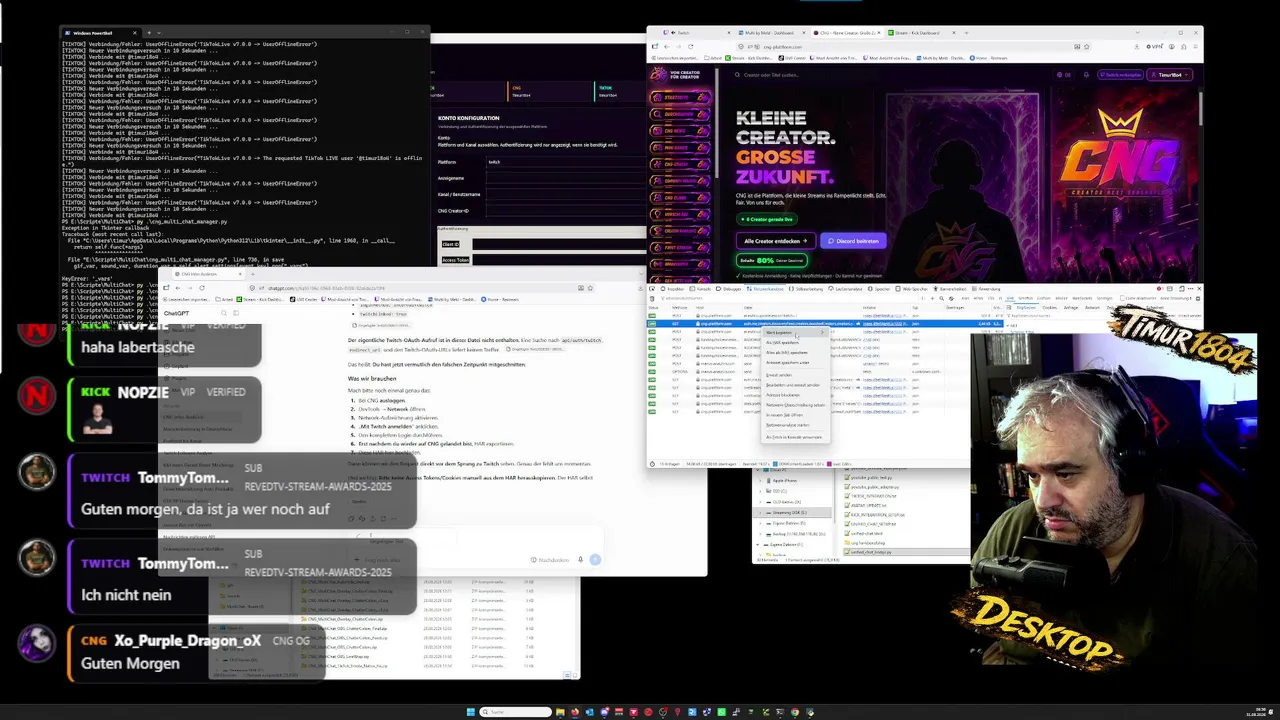
Task: Click the Twitch verknüpfen button
Action: click(1120, 75)
